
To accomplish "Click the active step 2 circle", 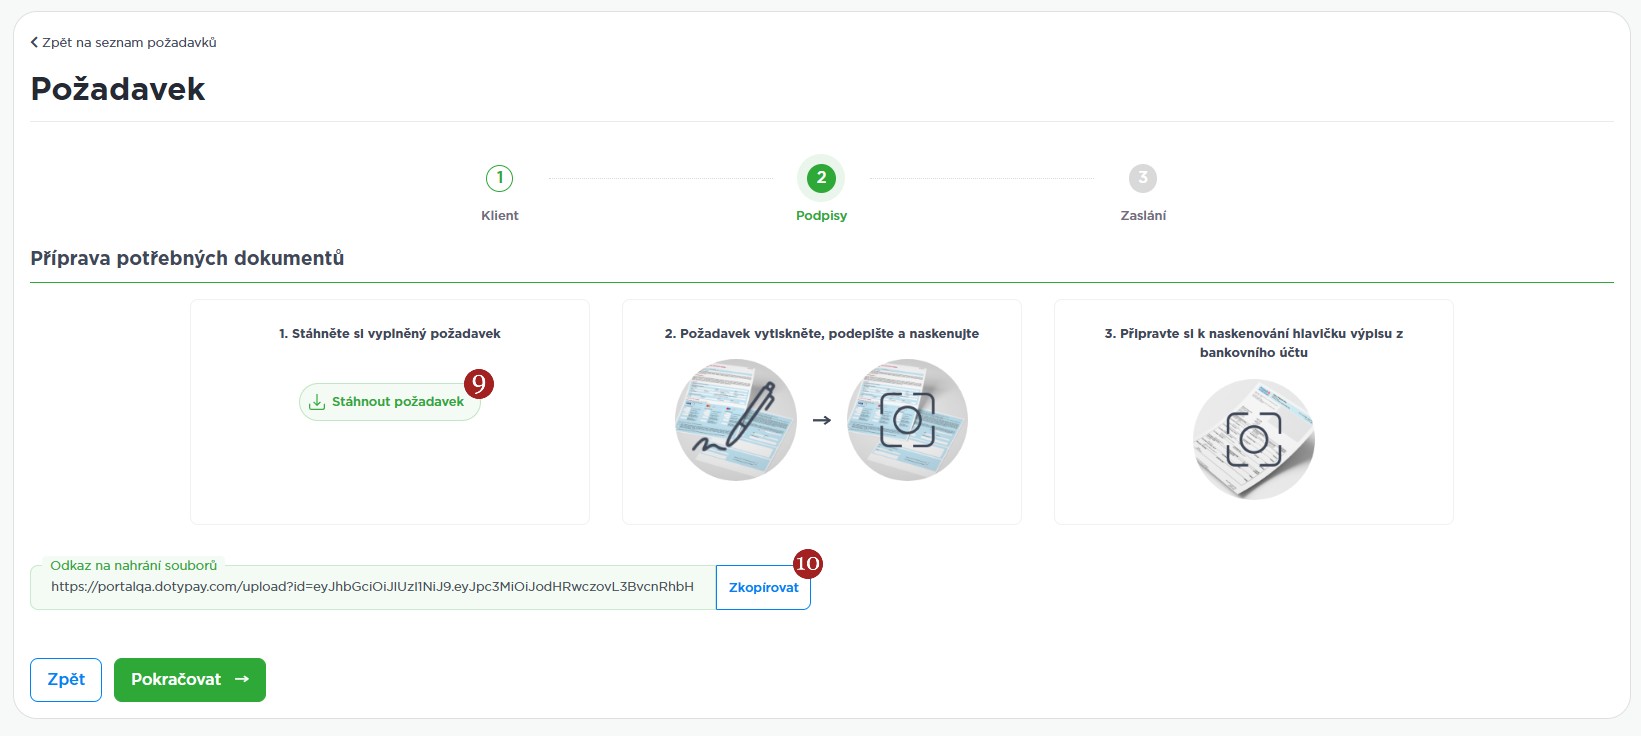I will (821, 178).
